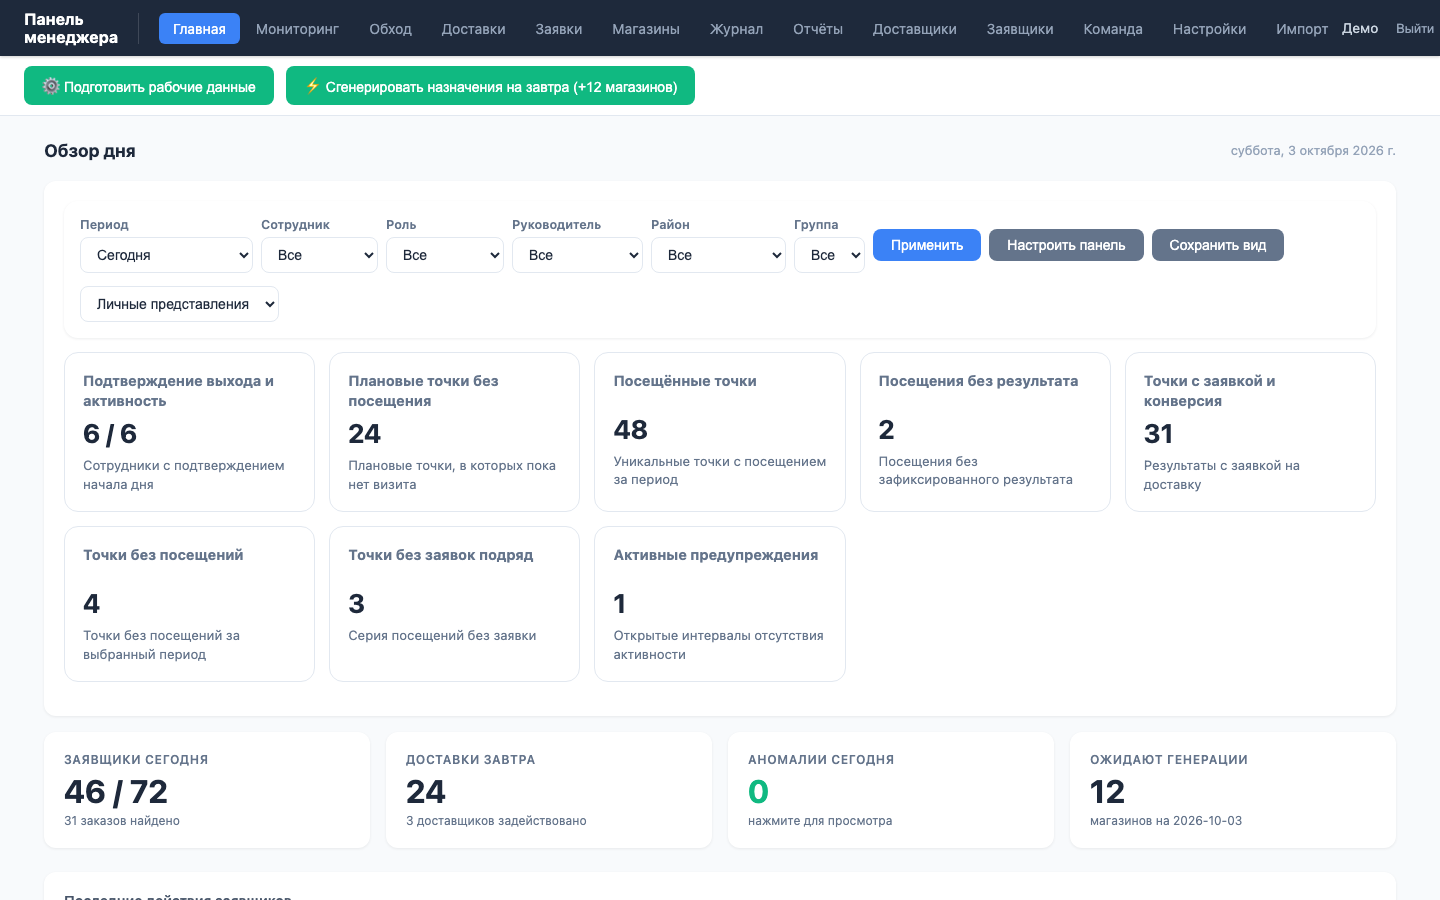Viewport: 1440px width, 900px height.
Task: Select the Посещённые точки metric card
Action: [720, 432]
